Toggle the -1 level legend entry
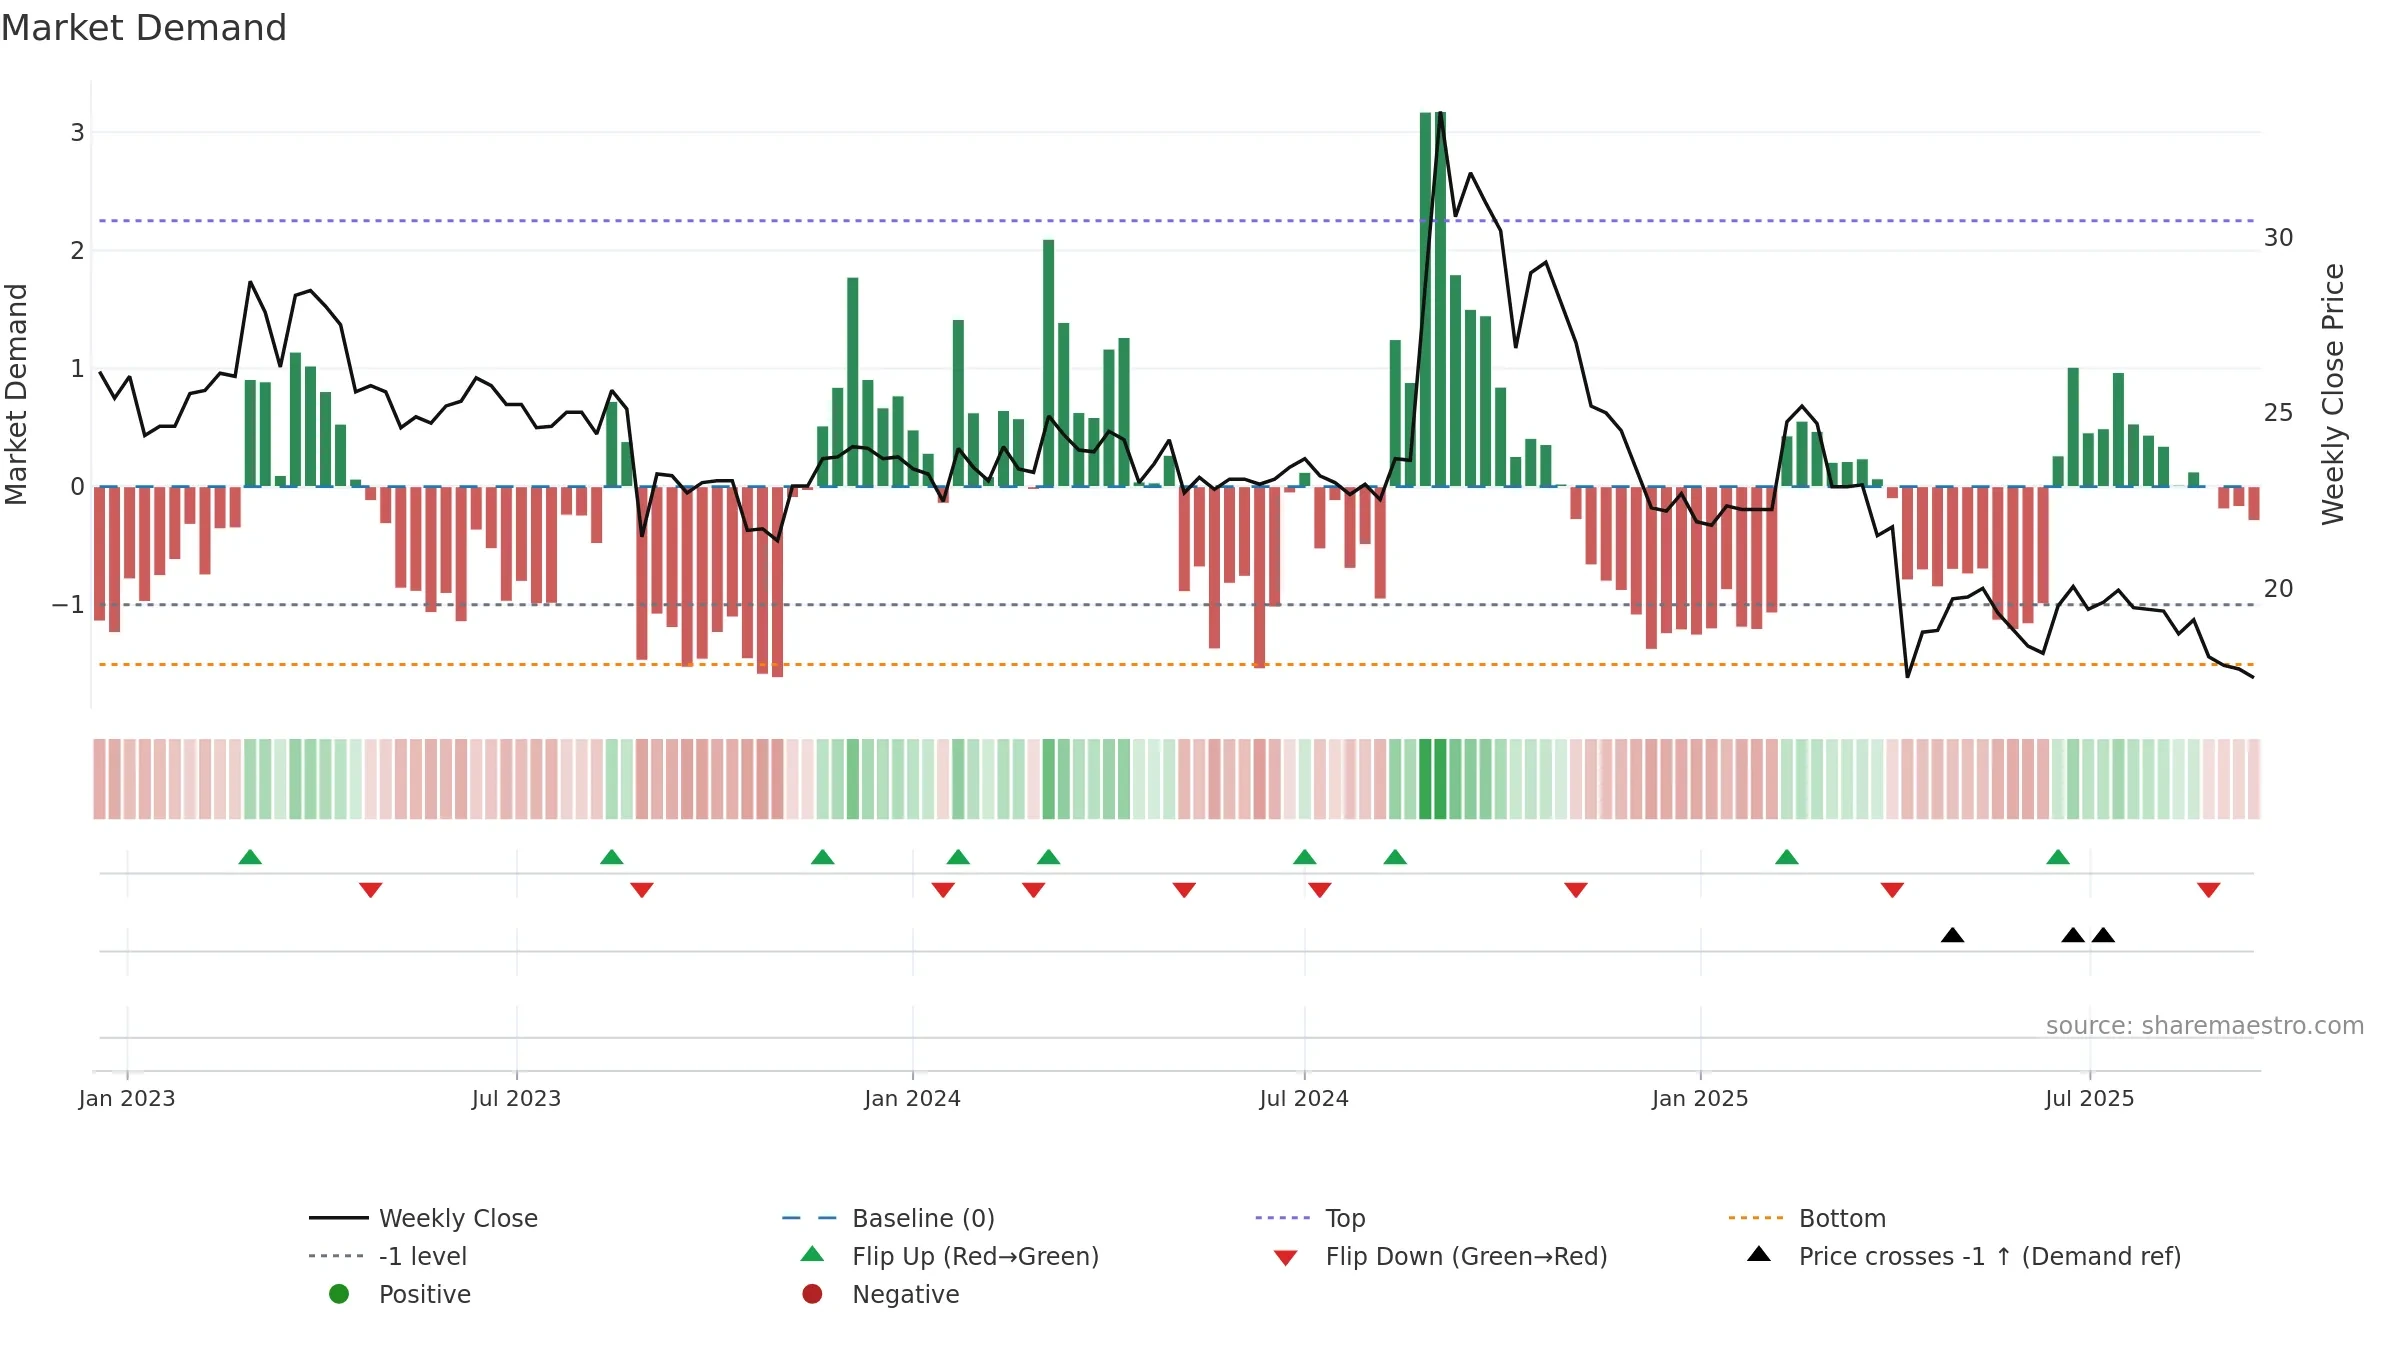This screenshot has width=2400, height=1350. pos(388,1256)
